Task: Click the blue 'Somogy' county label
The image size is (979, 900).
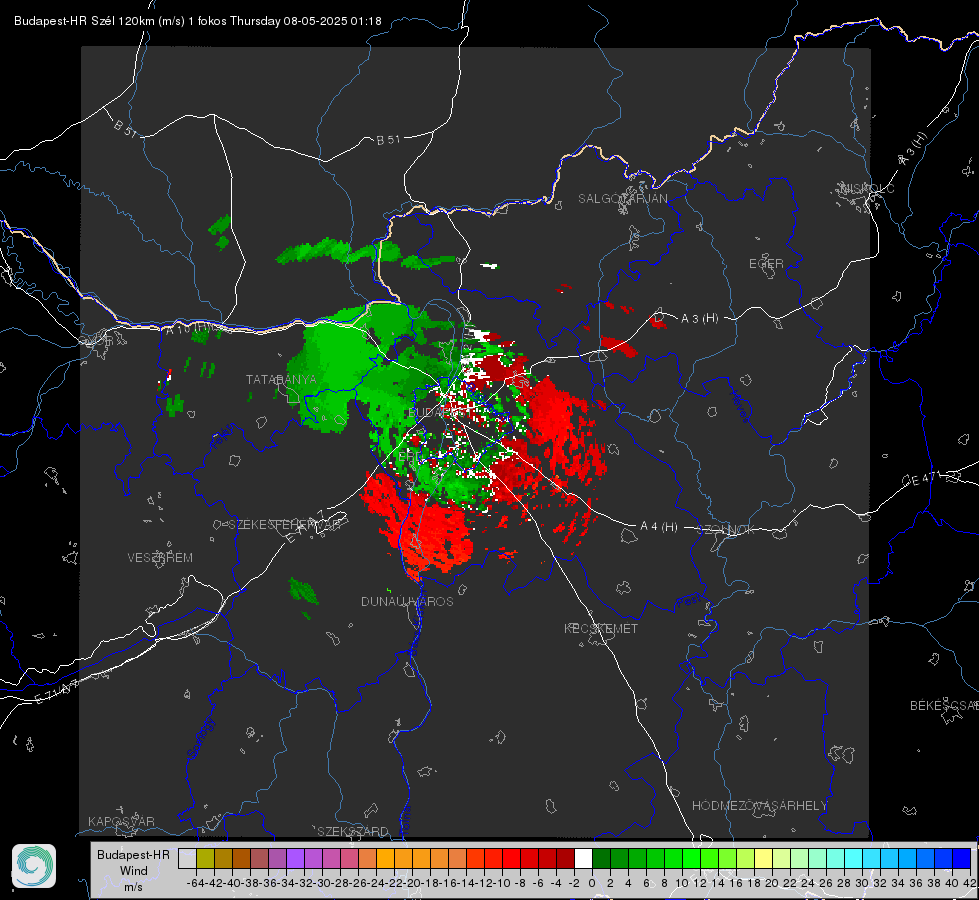Action: click(x=200, y=738)
